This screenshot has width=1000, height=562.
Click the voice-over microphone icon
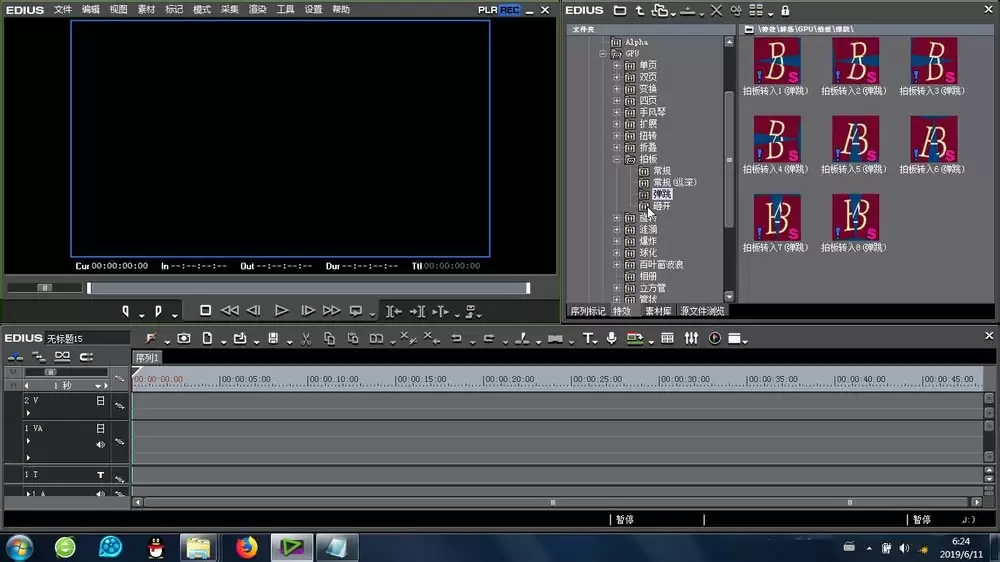pyautogui.click(x=611, y=339)
